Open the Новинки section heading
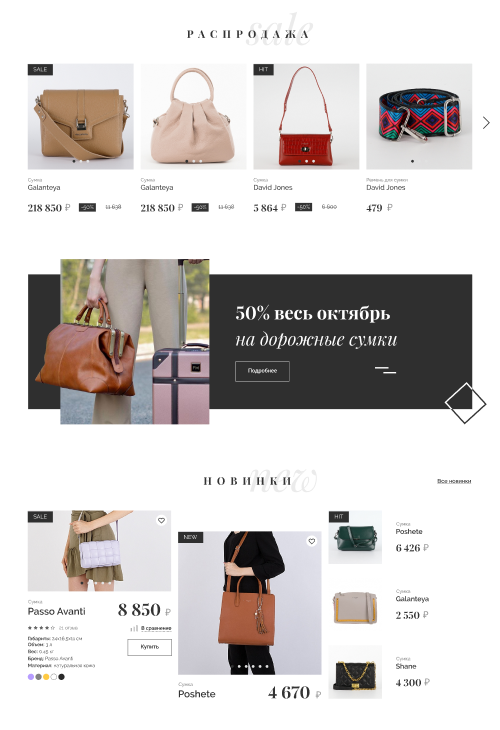500x730 pixels. point(247,481)
